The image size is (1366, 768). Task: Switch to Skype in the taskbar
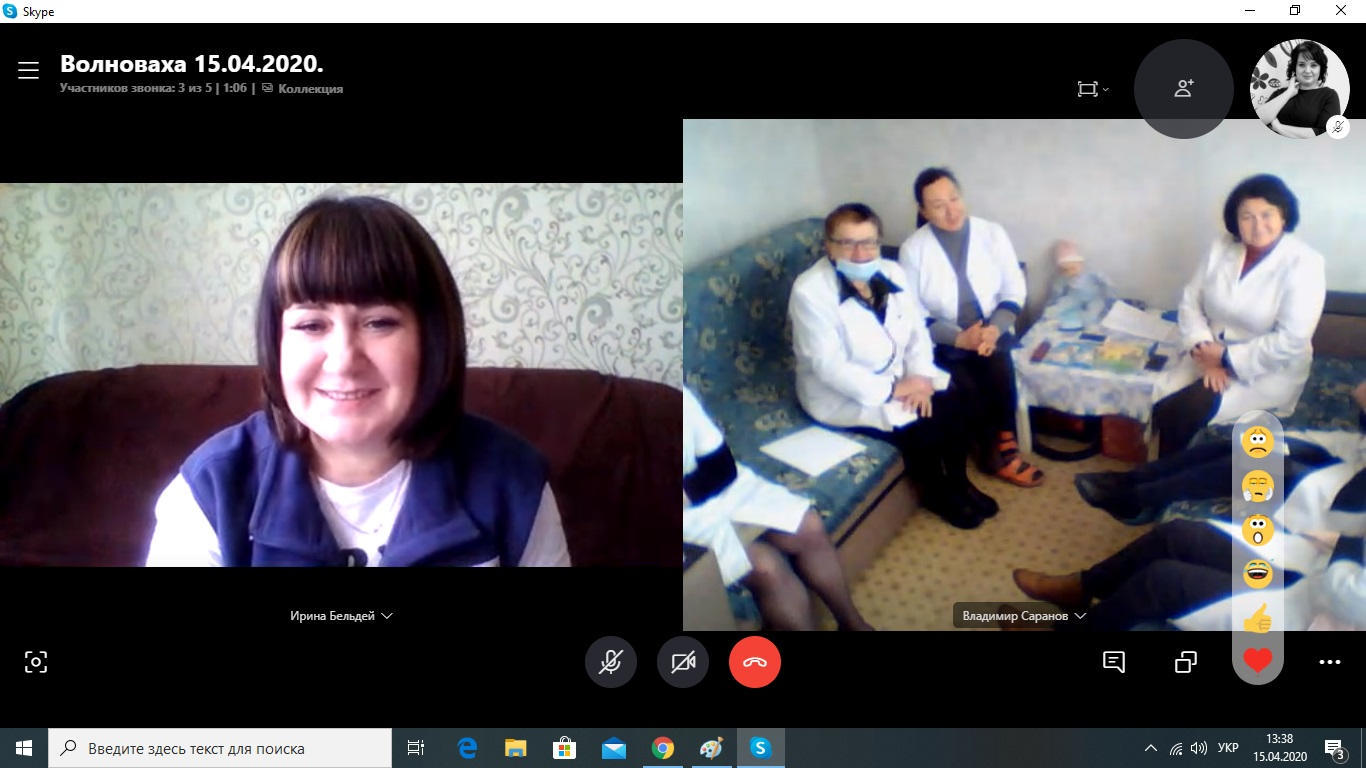[x=760, y=748]
